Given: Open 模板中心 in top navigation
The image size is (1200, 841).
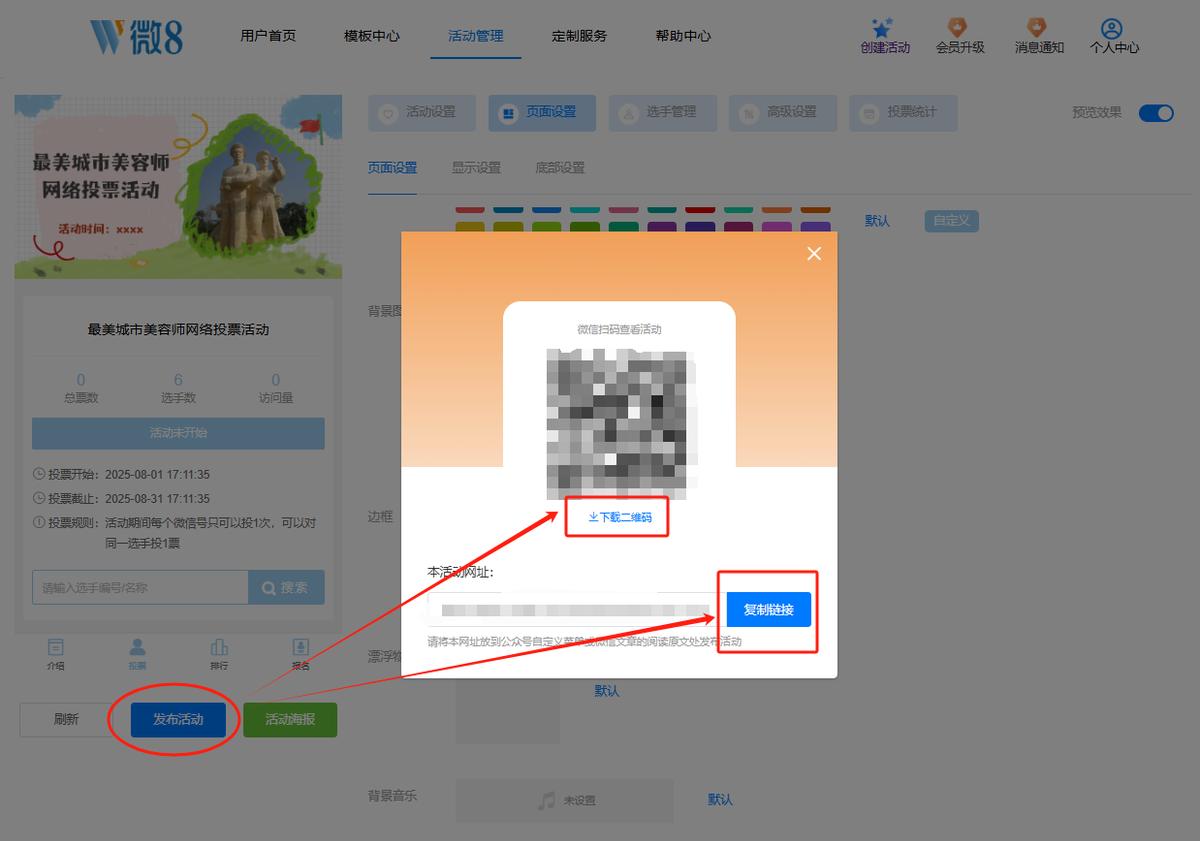Looking at the screenshot, I should (372, 36).
